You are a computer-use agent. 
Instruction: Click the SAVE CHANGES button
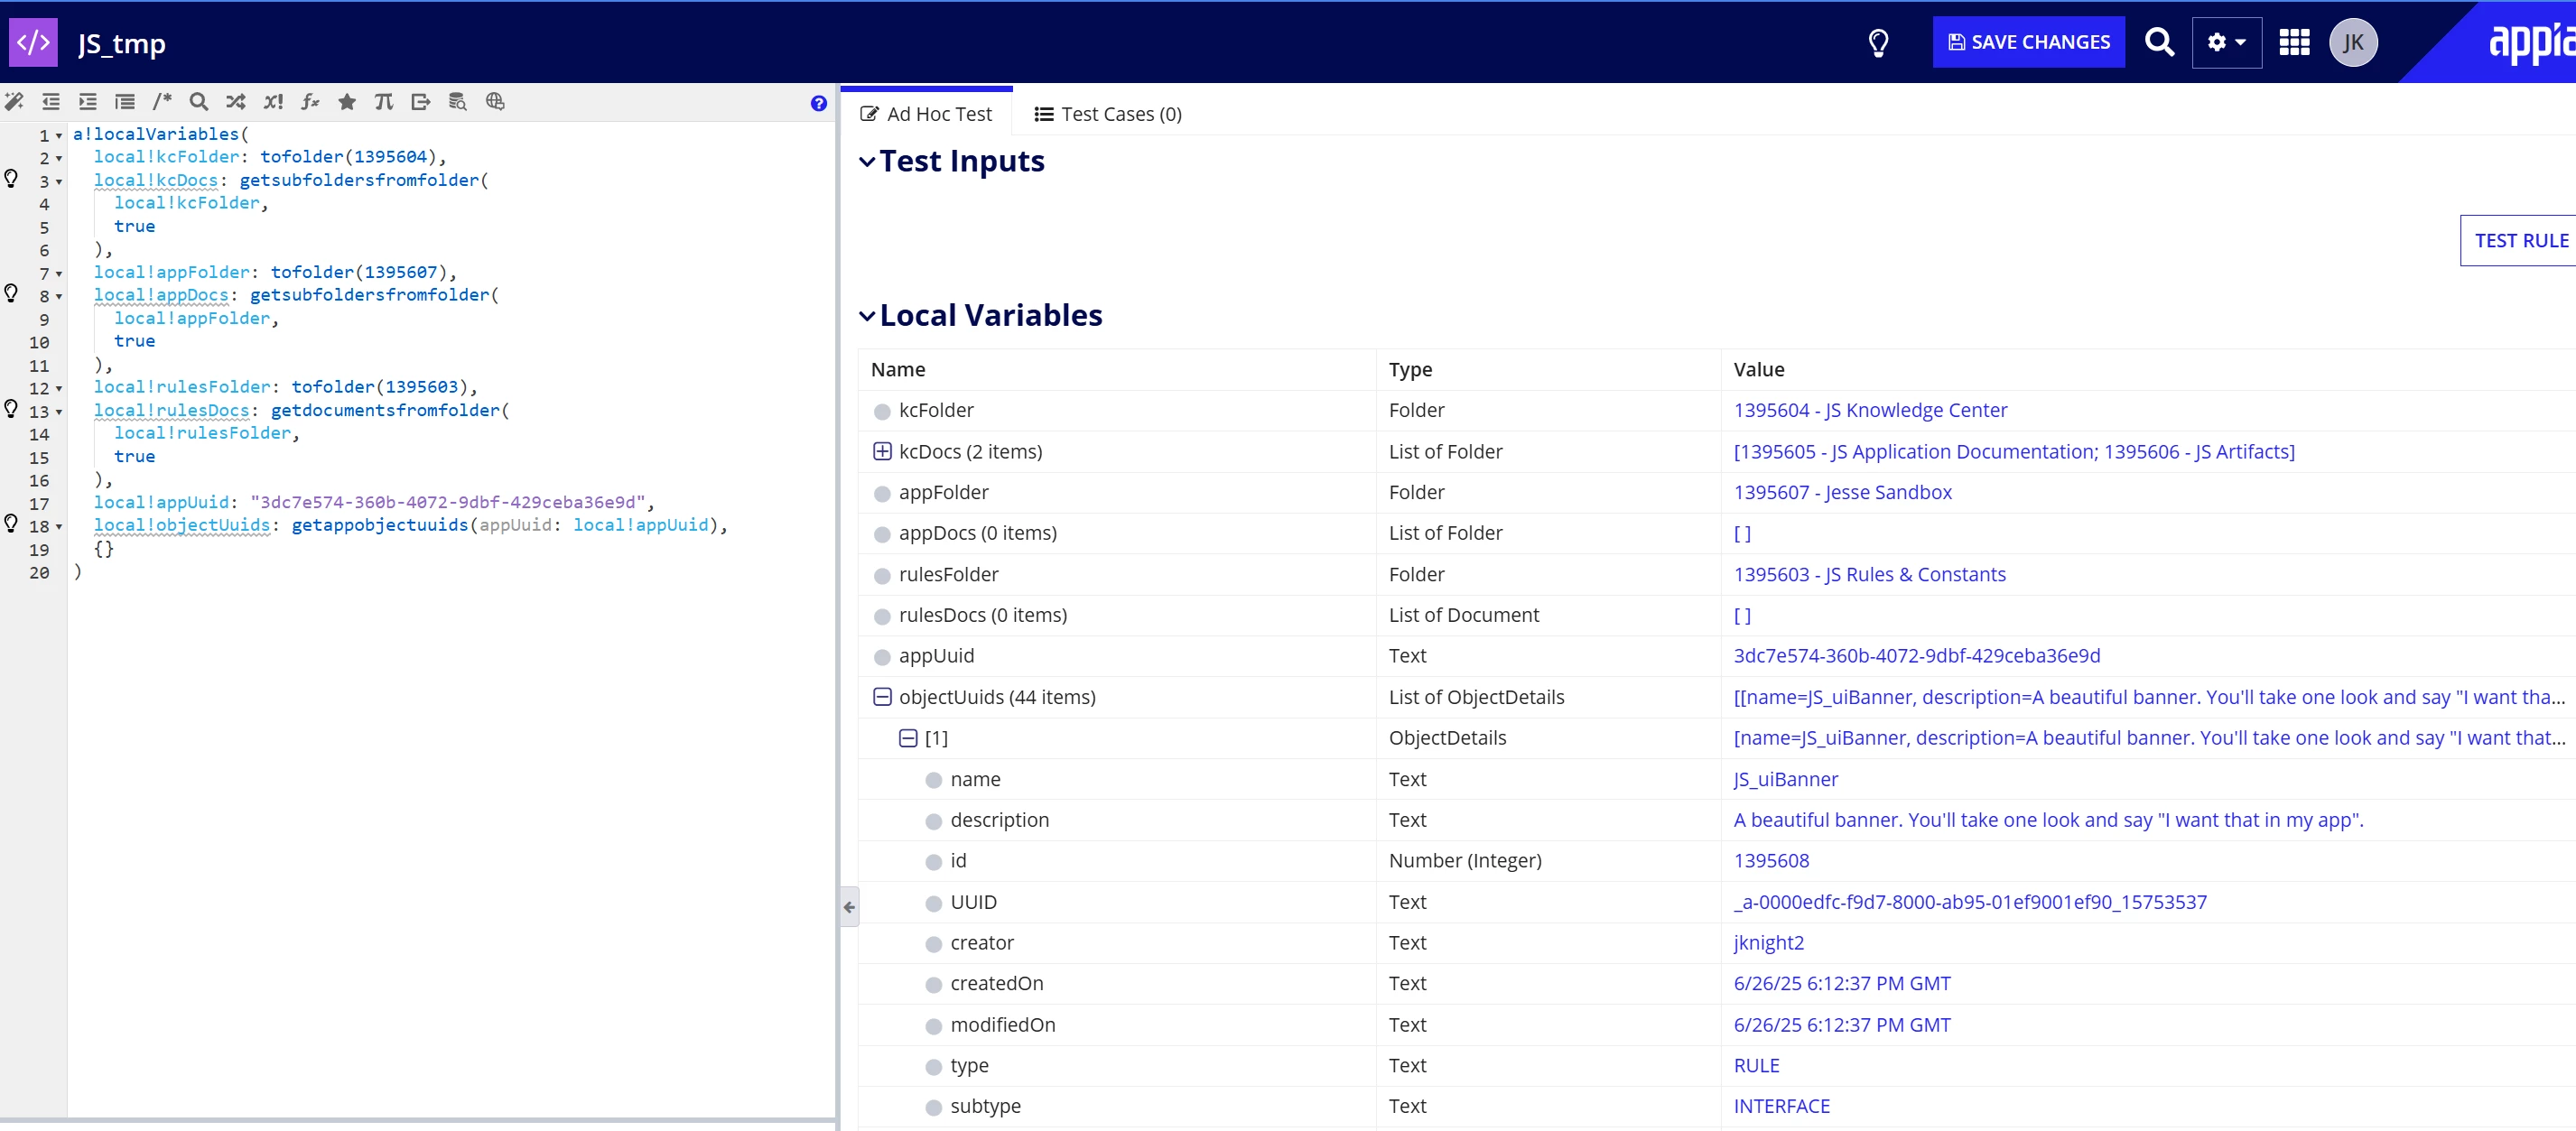(x=2029, y=42)
